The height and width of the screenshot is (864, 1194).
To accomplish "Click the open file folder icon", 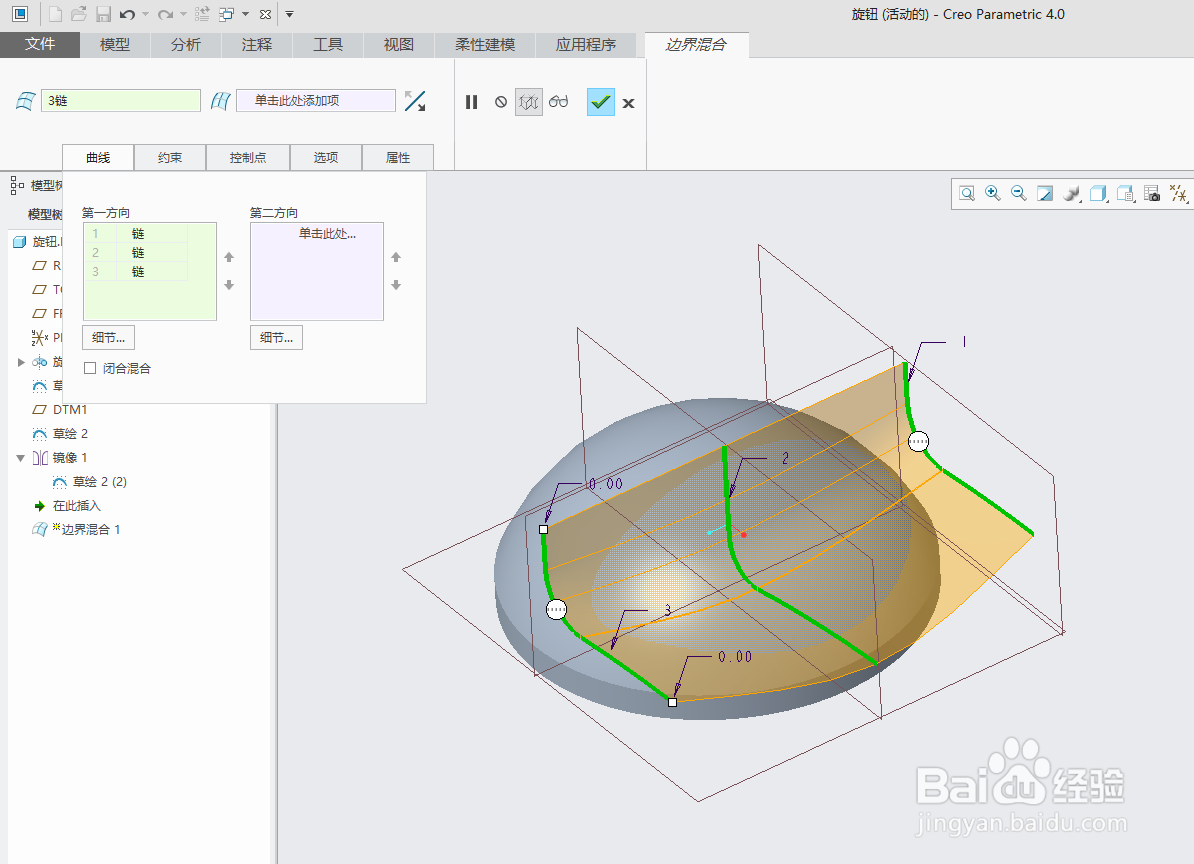I will tap(78, 14).
